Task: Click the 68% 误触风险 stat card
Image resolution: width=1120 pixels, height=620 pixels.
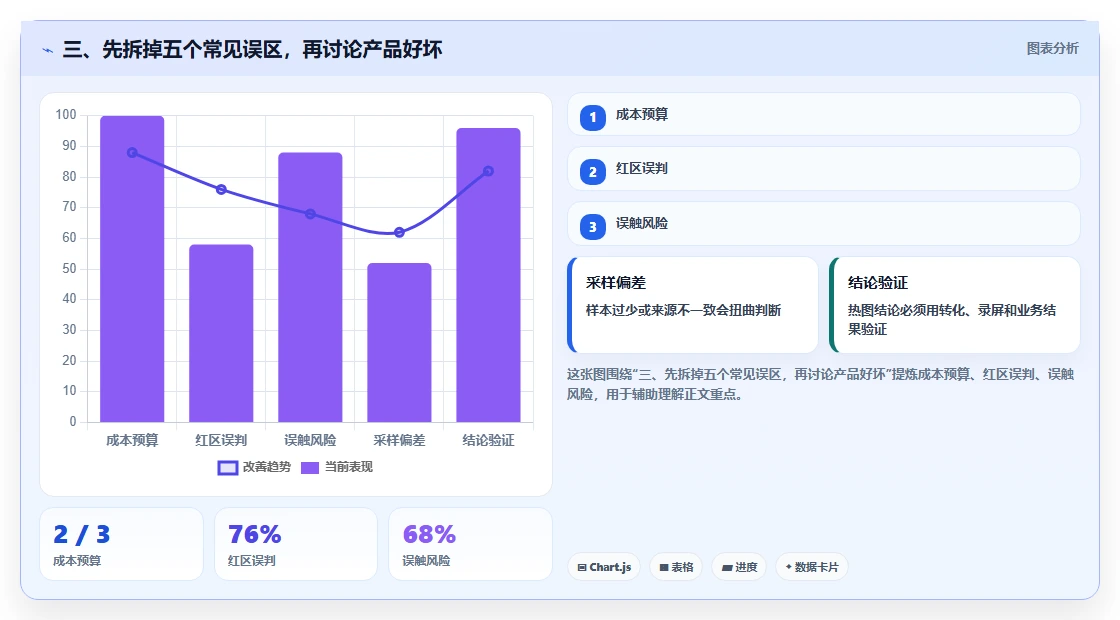Action: (470, 544)
